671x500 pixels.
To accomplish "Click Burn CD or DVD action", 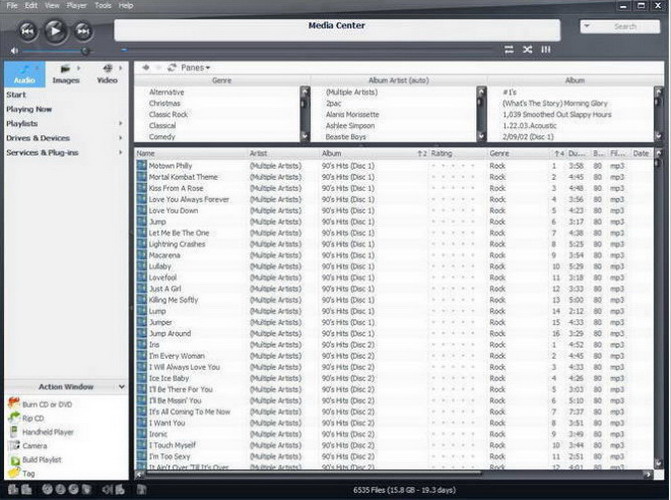I will point(40,404).
